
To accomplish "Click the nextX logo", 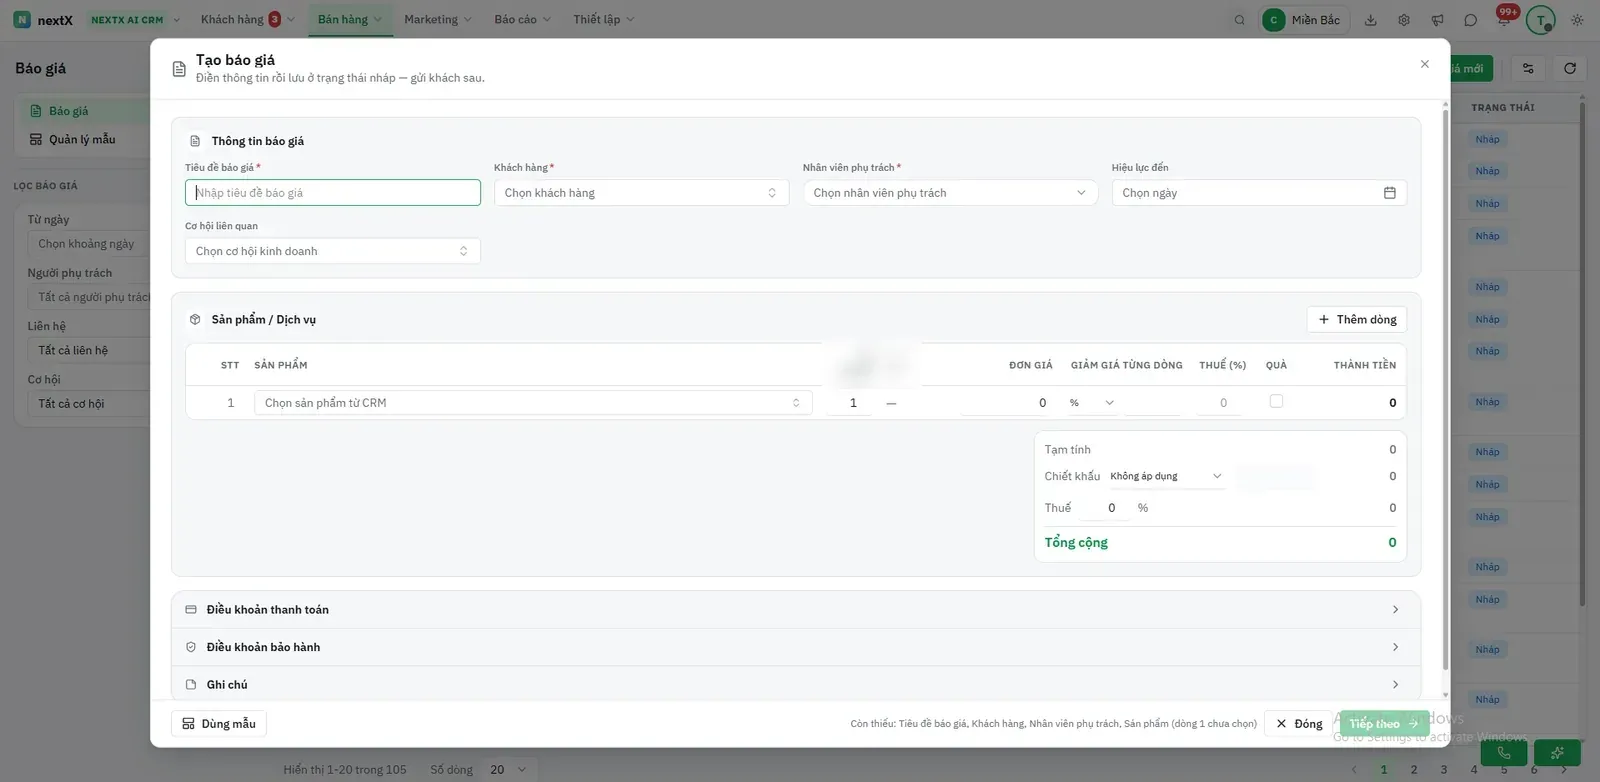I will coord(43,20).
